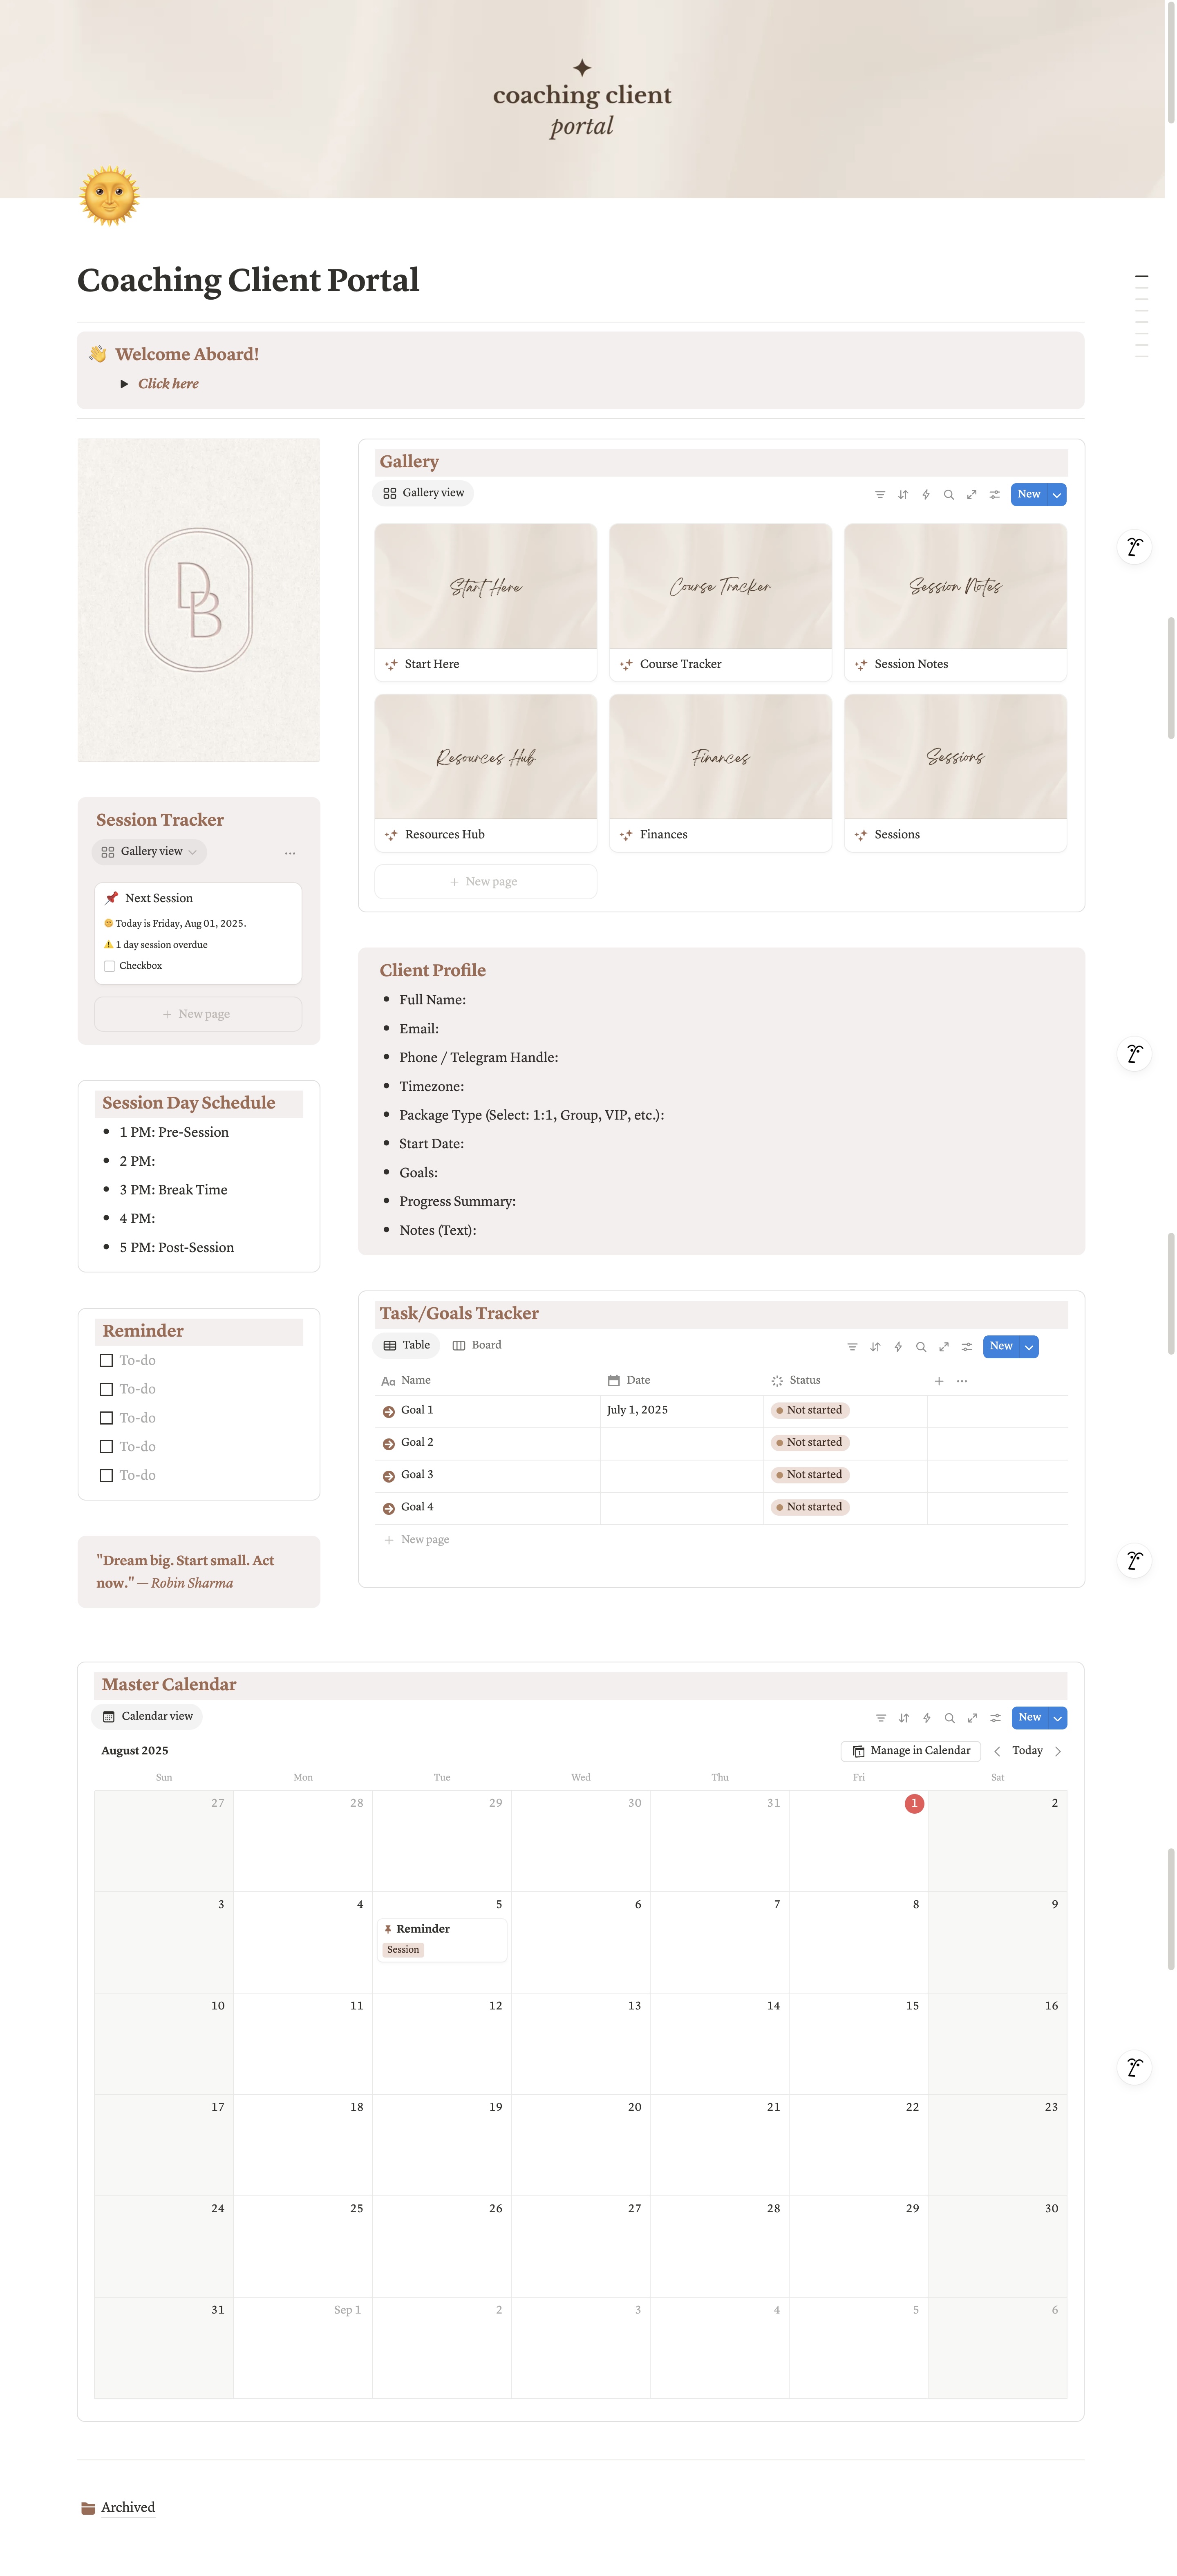The width and height of the screenshot is (1177, 2576).
Task: Open Master Calendar view settings icon
Action: click(995, 1718)
